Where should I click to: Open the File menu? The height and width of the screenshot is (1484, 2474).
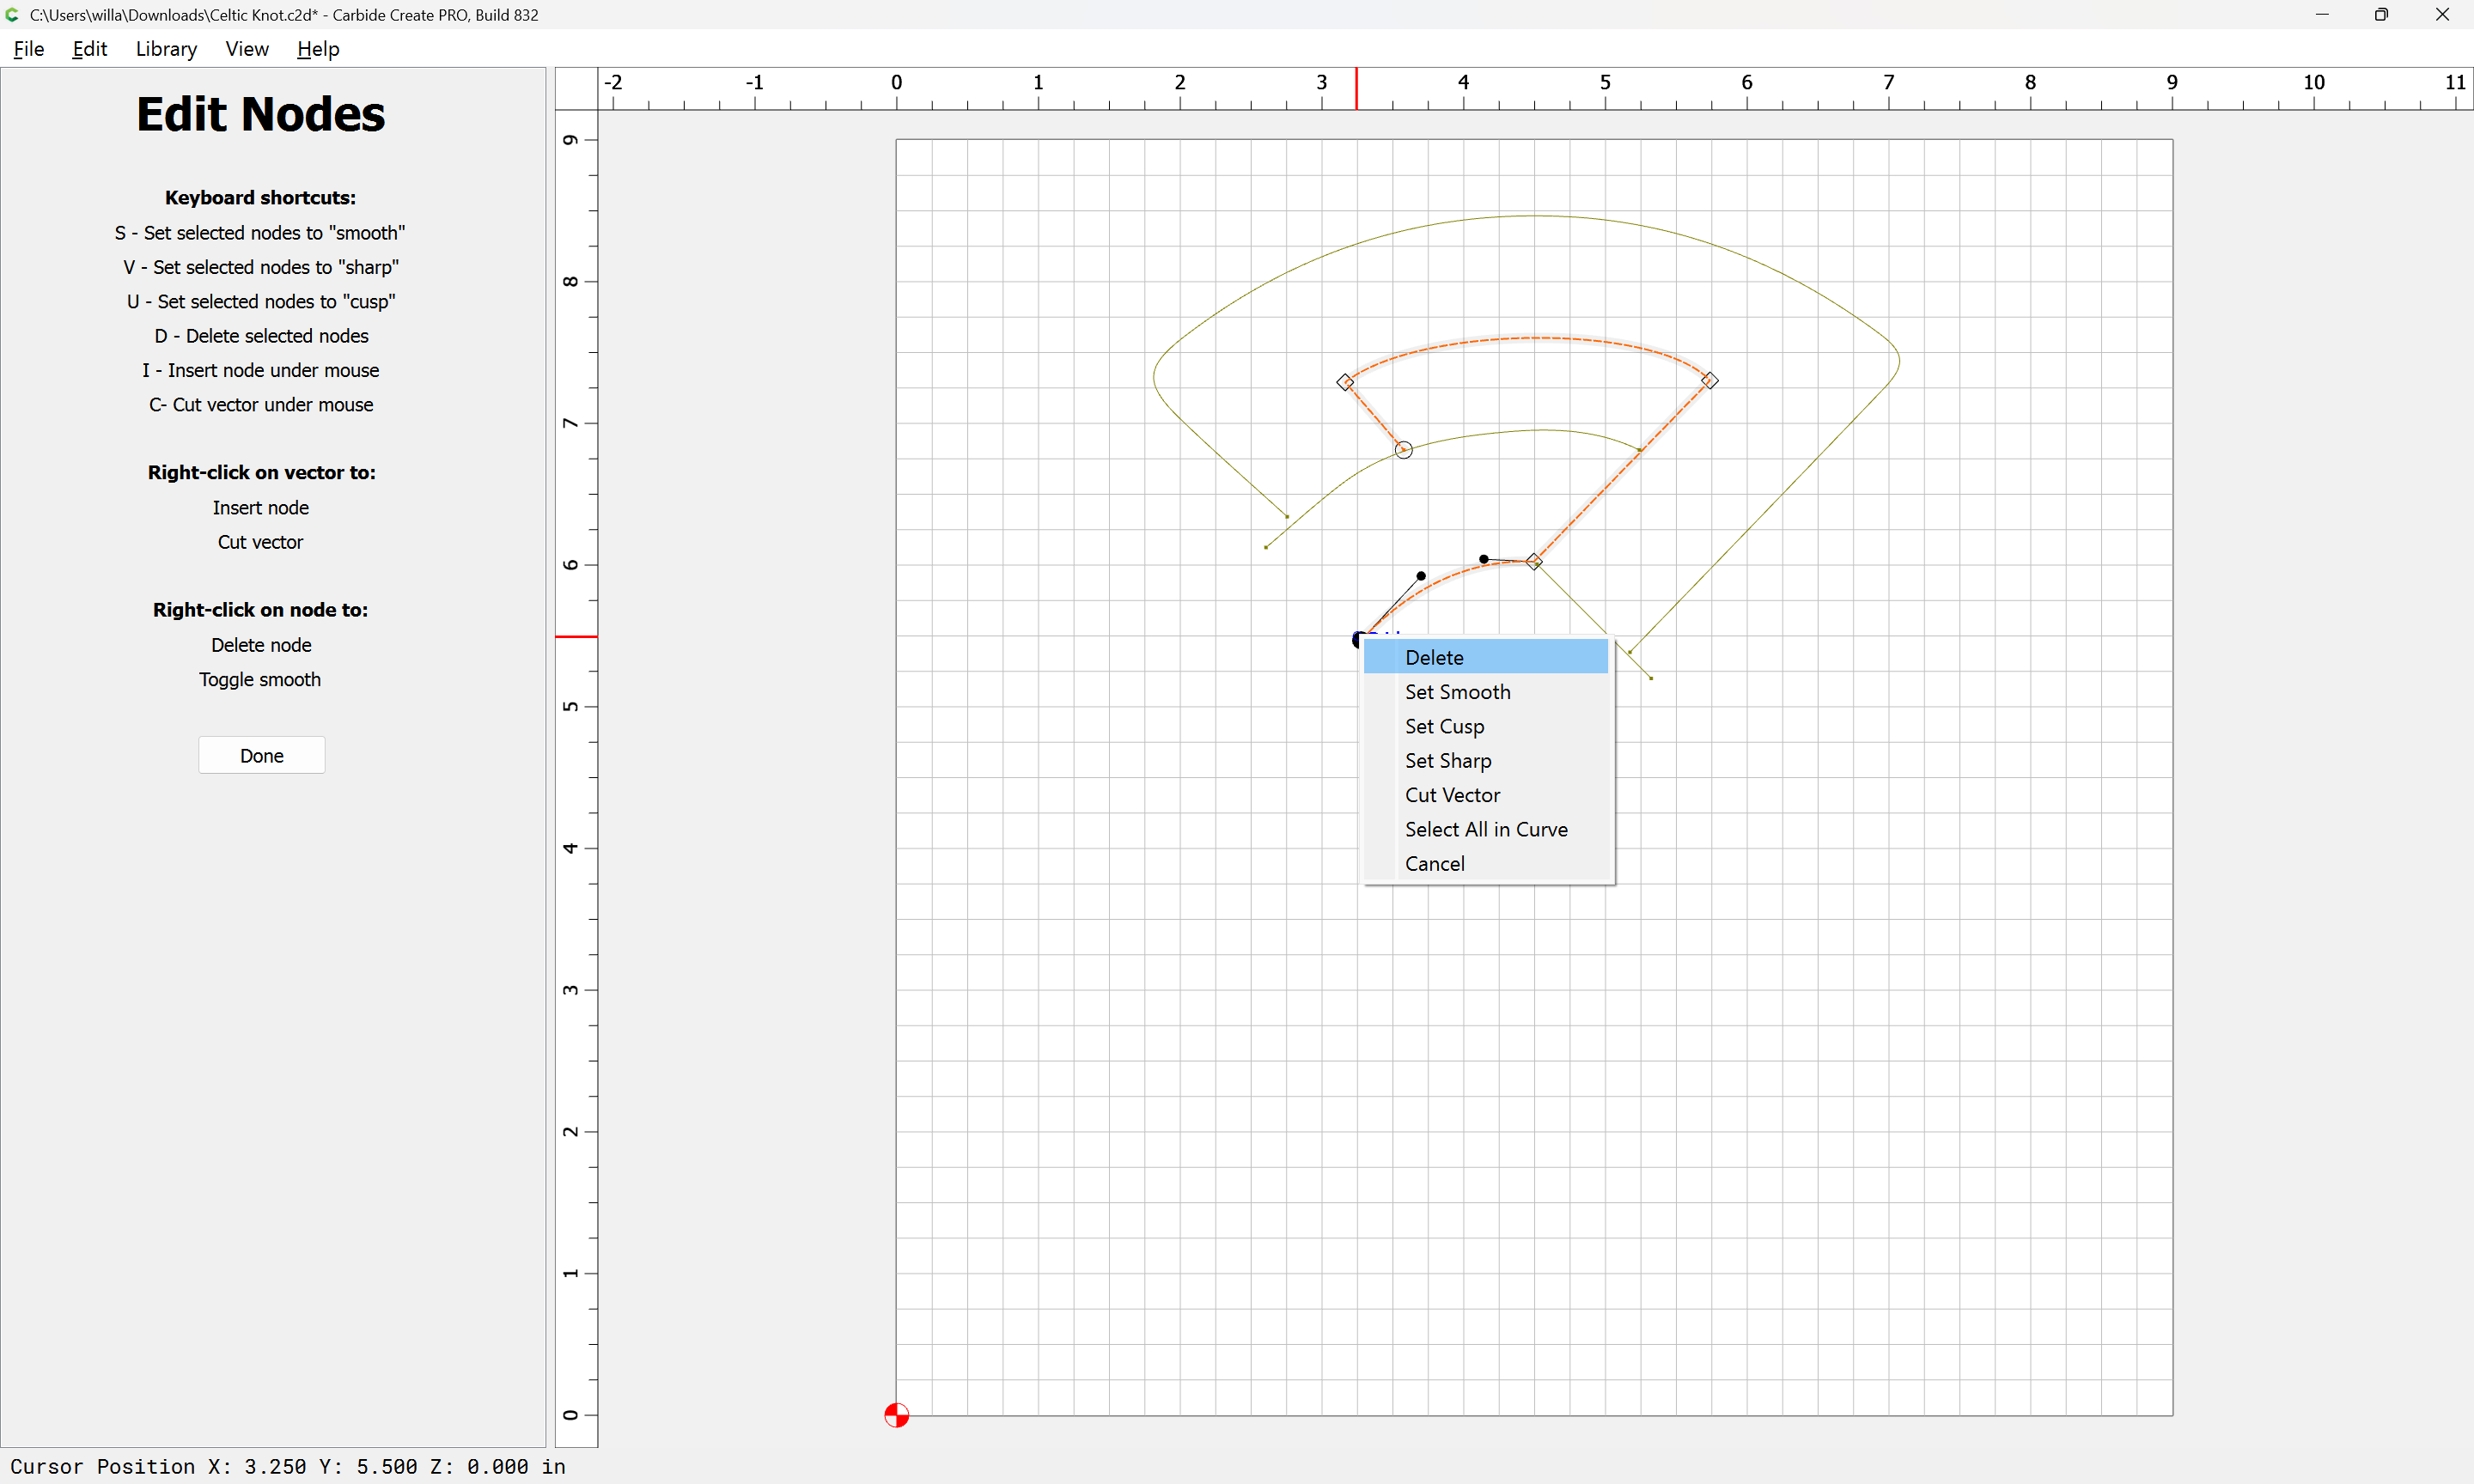click(28, 49)
